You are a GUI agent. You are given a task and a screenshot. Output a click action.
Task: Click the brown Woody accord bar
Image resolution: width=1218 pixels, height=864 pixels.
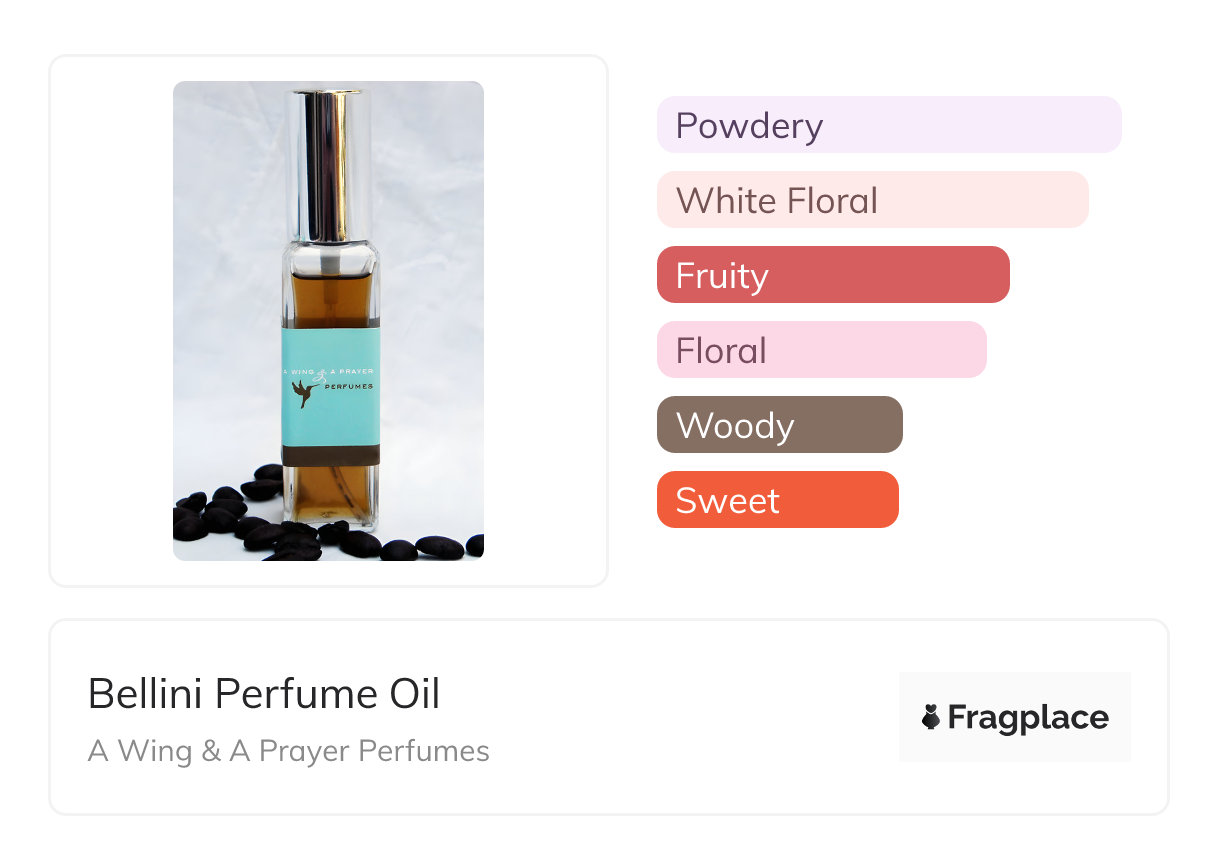[779, 425]
